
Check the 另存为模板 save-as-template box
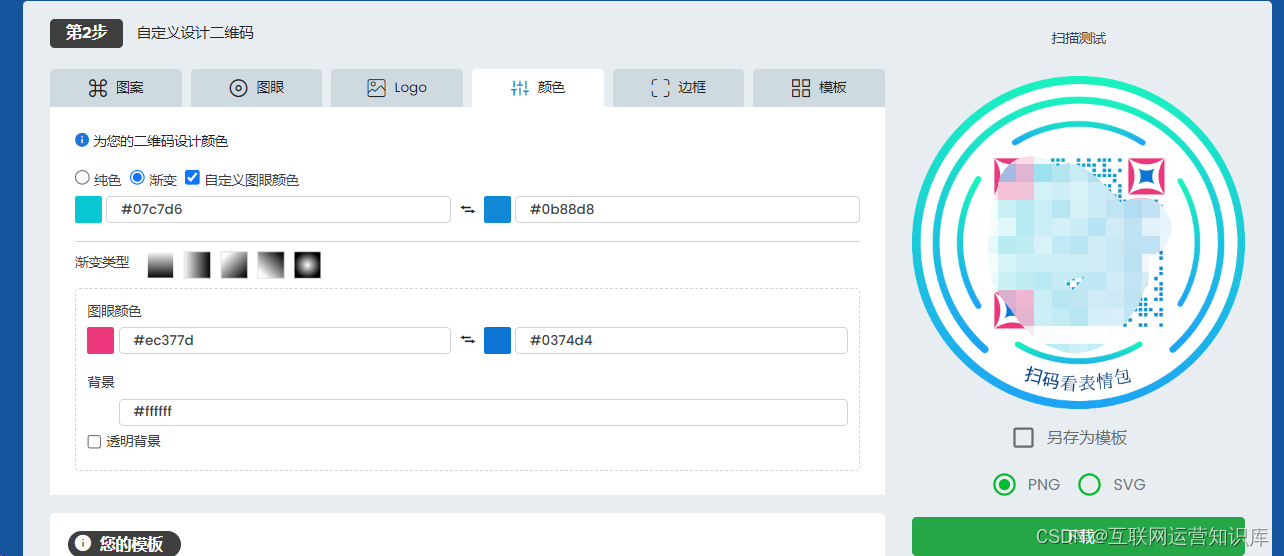click(x=1023, y=437)
